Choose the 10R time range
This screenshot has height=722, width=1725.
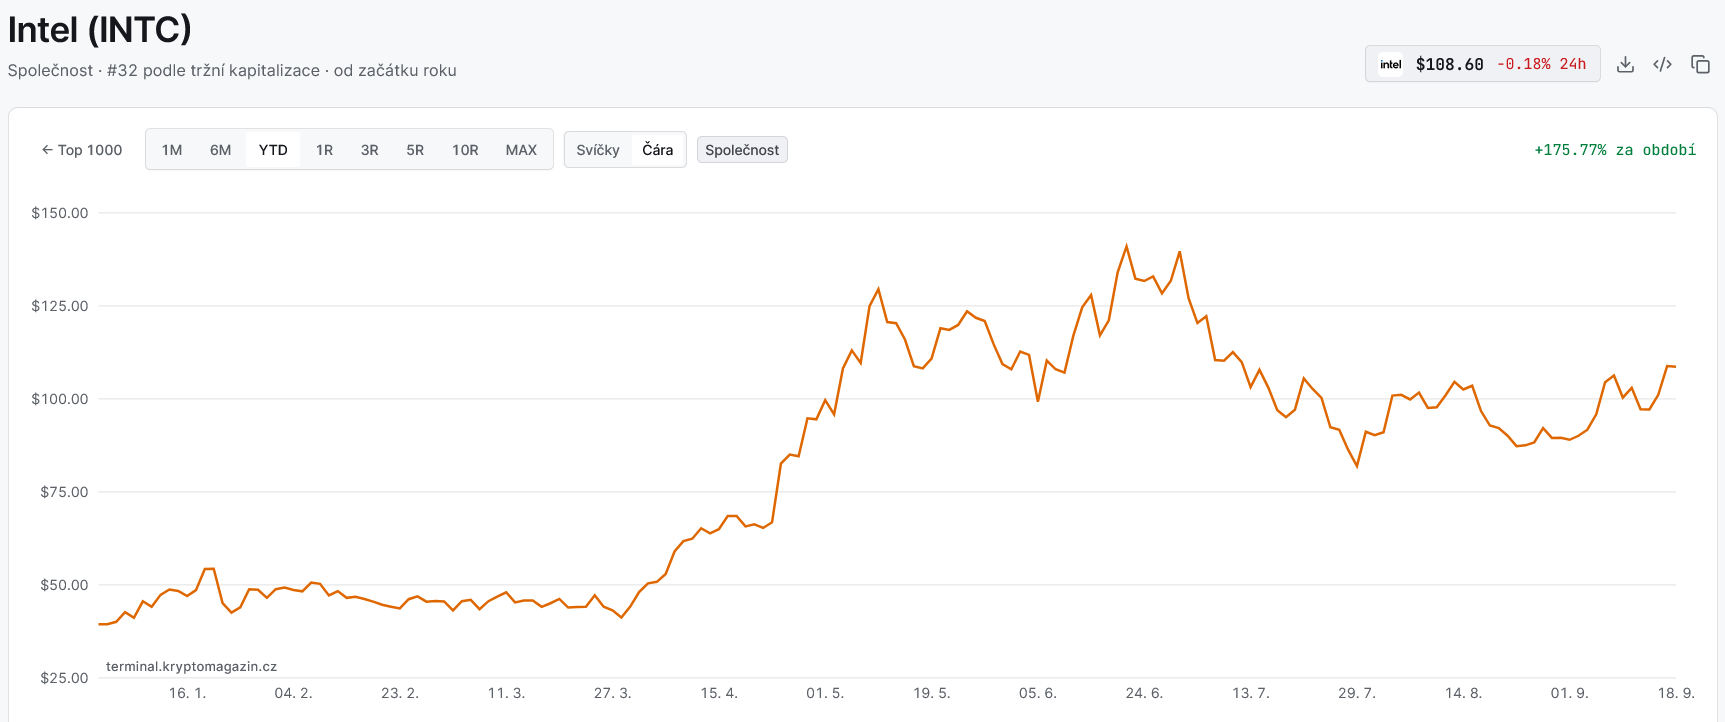click(465, 150)
